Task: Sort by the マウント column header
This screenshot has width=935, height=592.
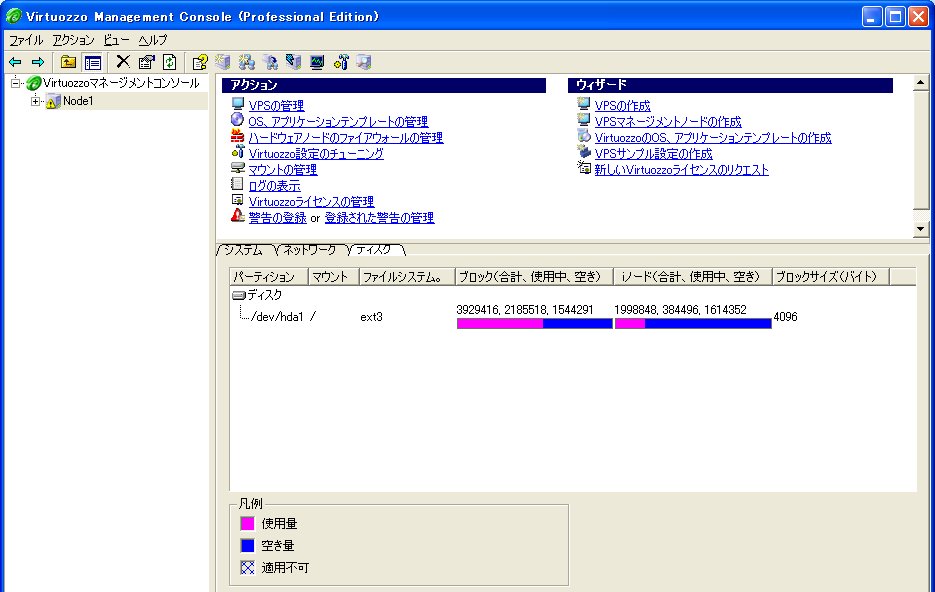Action: tap(333, 277)
